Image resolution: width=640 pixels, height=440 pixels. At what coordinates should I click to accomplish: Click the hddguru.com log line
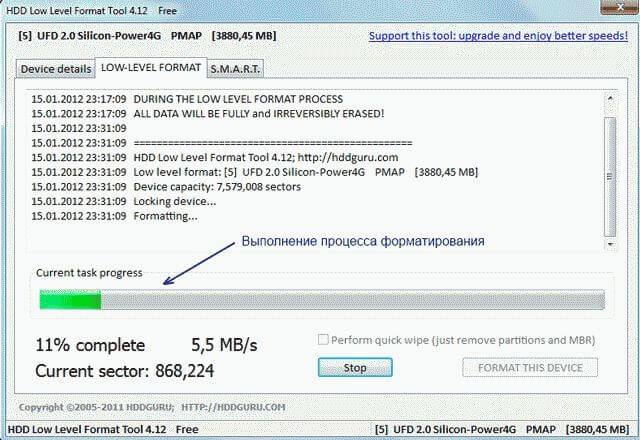click(x=215, y=157)
